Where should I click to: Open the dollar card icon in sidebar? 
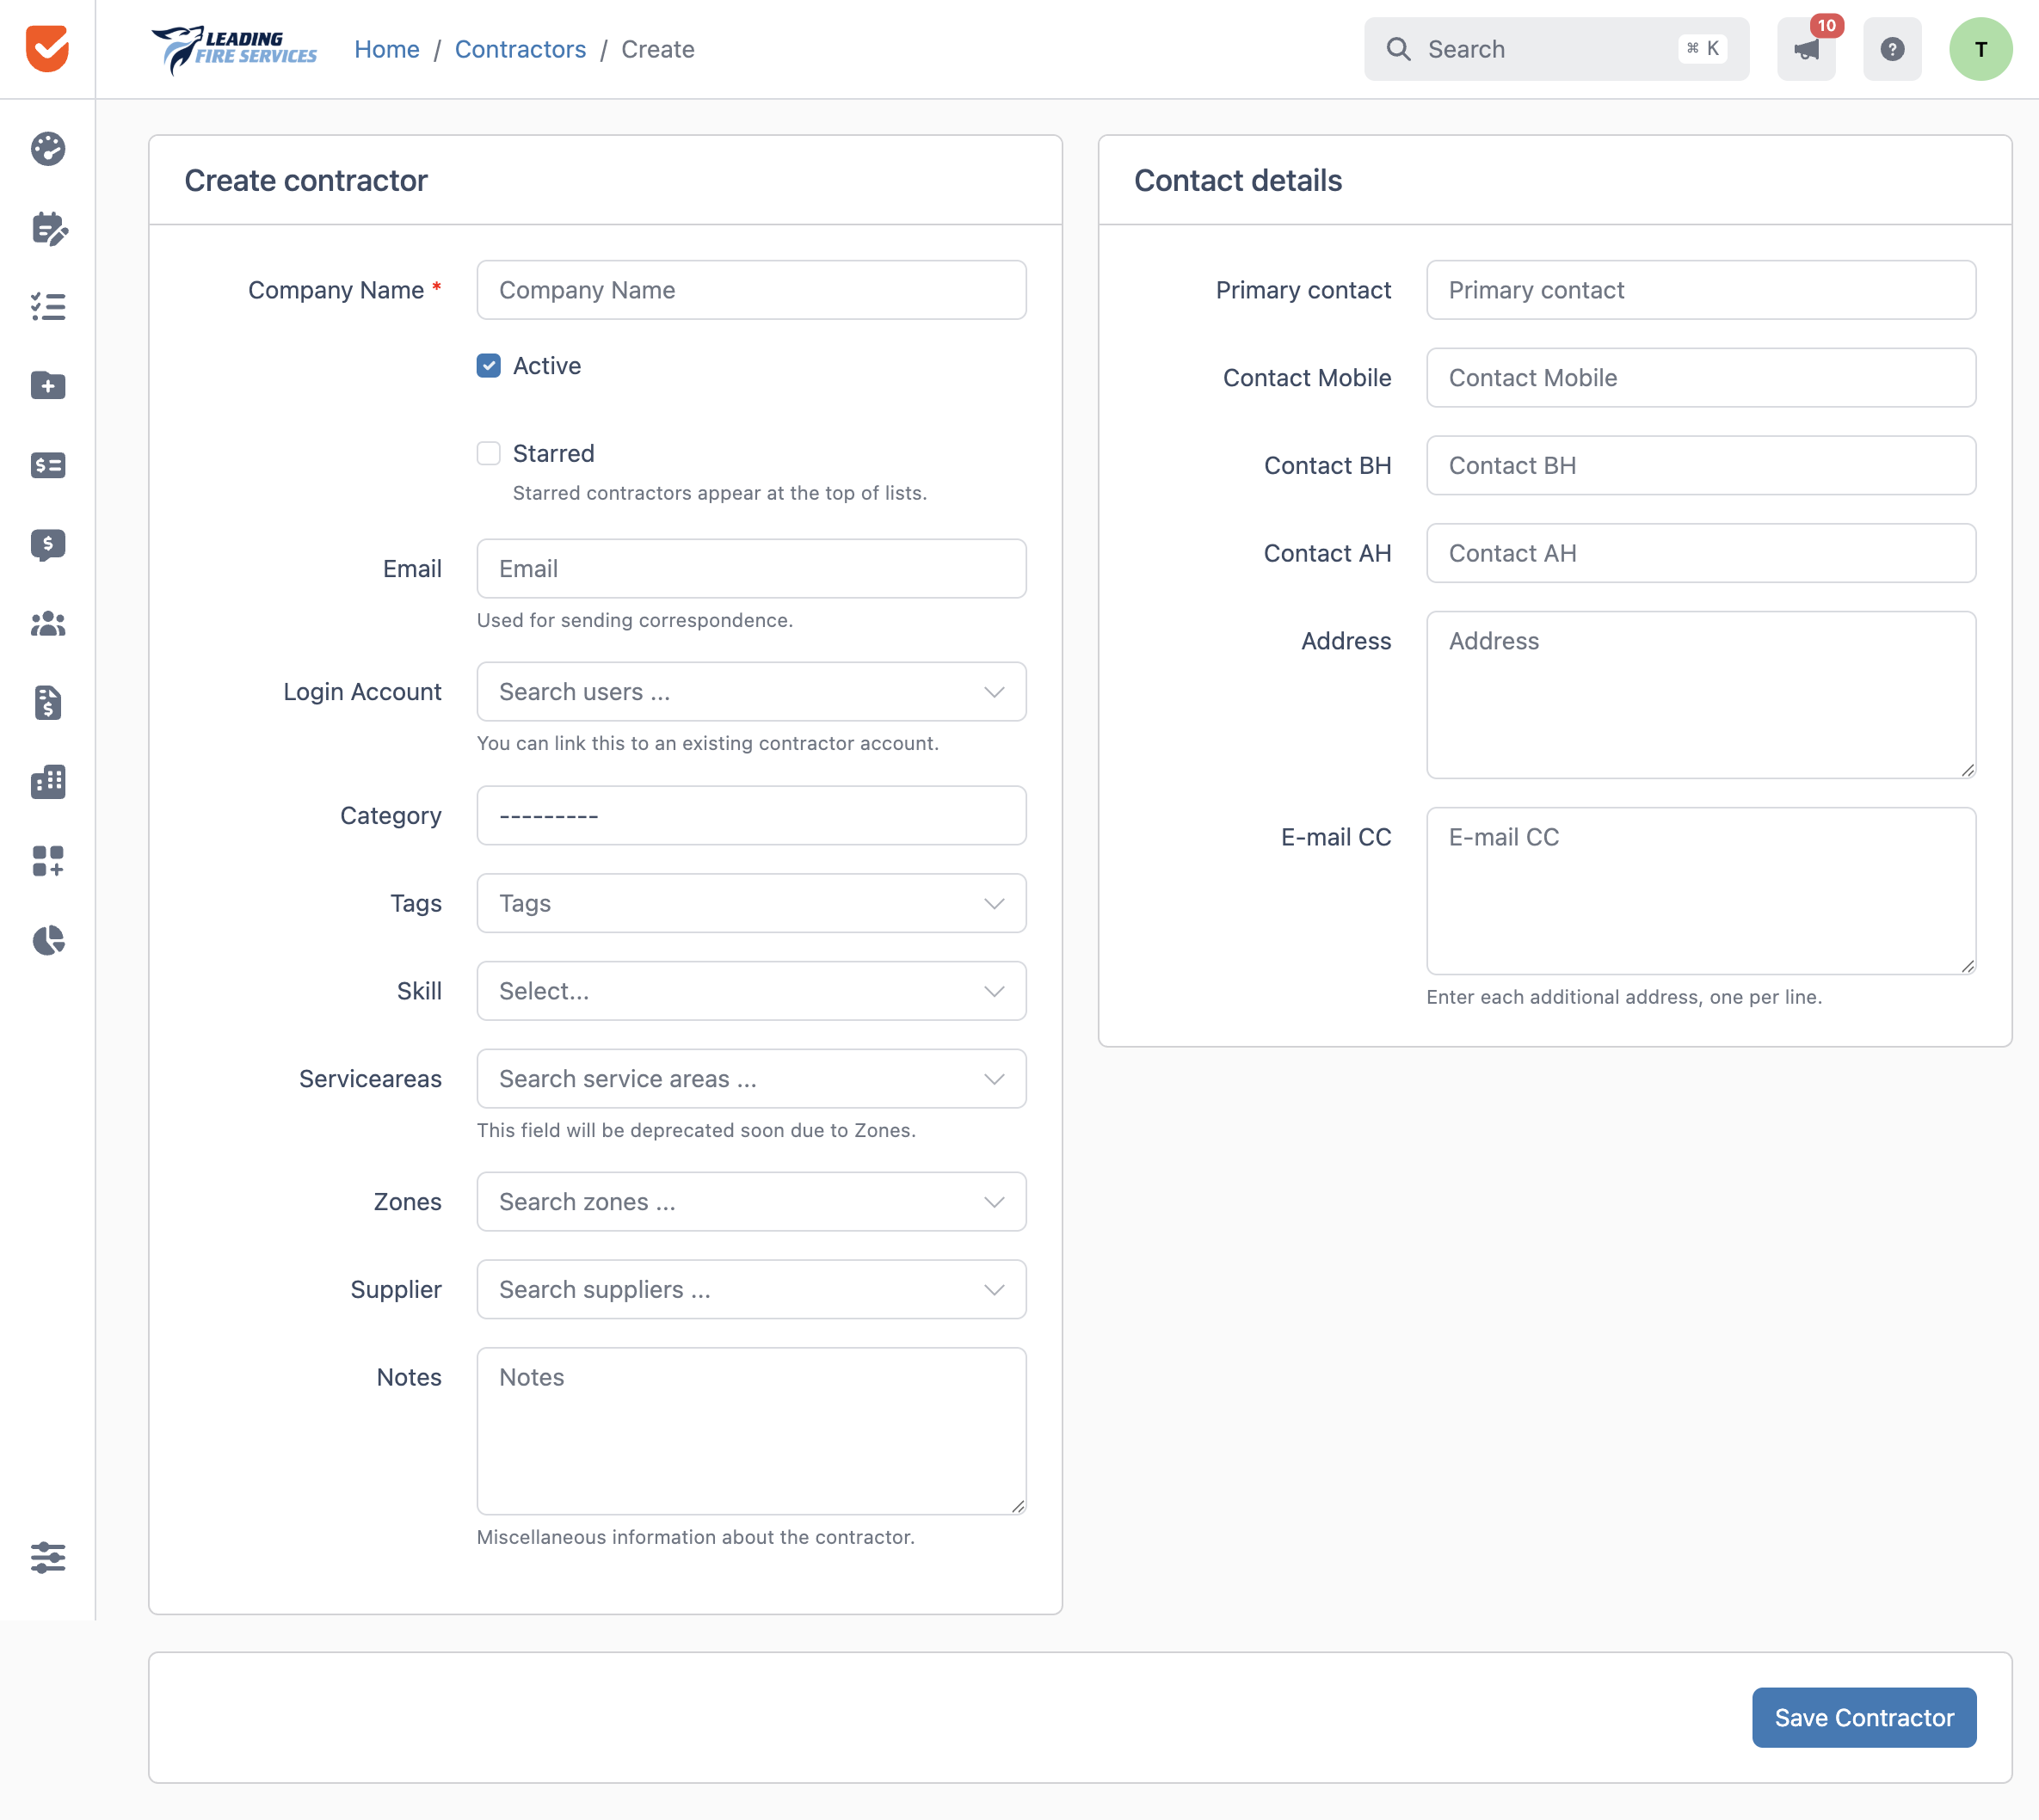click(48, 465)
